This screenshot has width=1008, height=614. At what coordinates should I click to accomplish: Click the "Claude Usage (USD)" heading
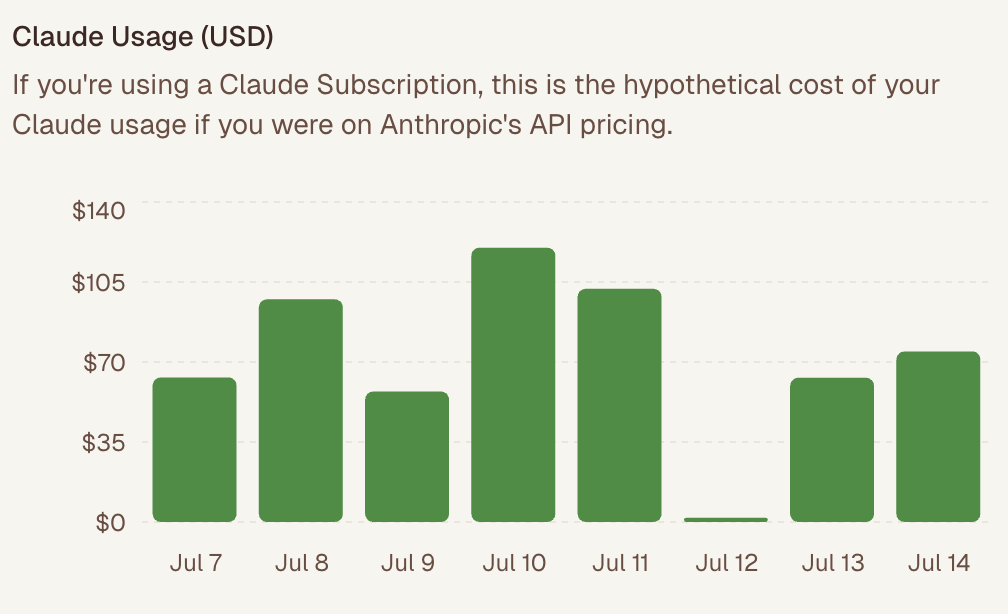[x=142, y=37]
